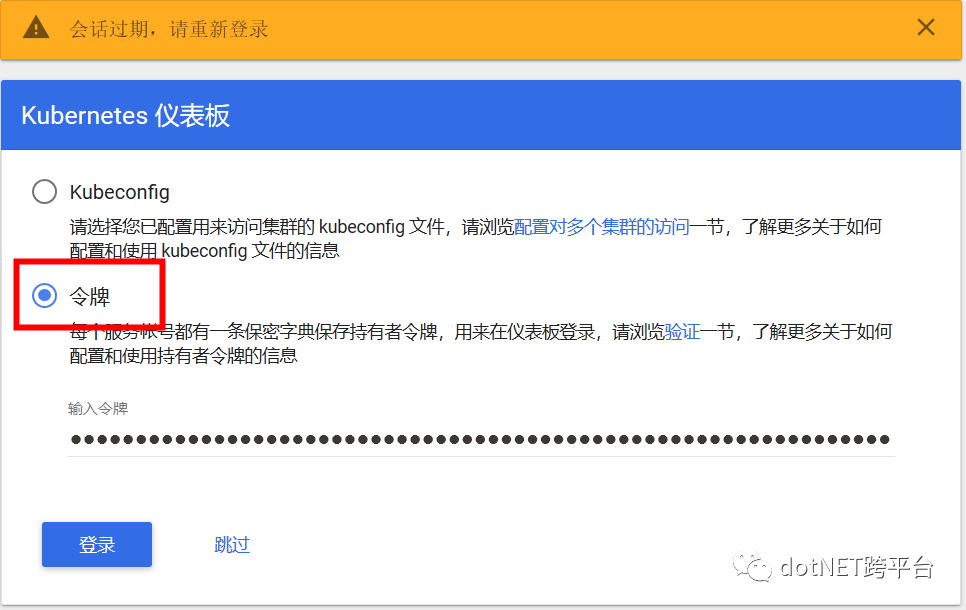Click the 输入令牌 field label

(98, 409)
